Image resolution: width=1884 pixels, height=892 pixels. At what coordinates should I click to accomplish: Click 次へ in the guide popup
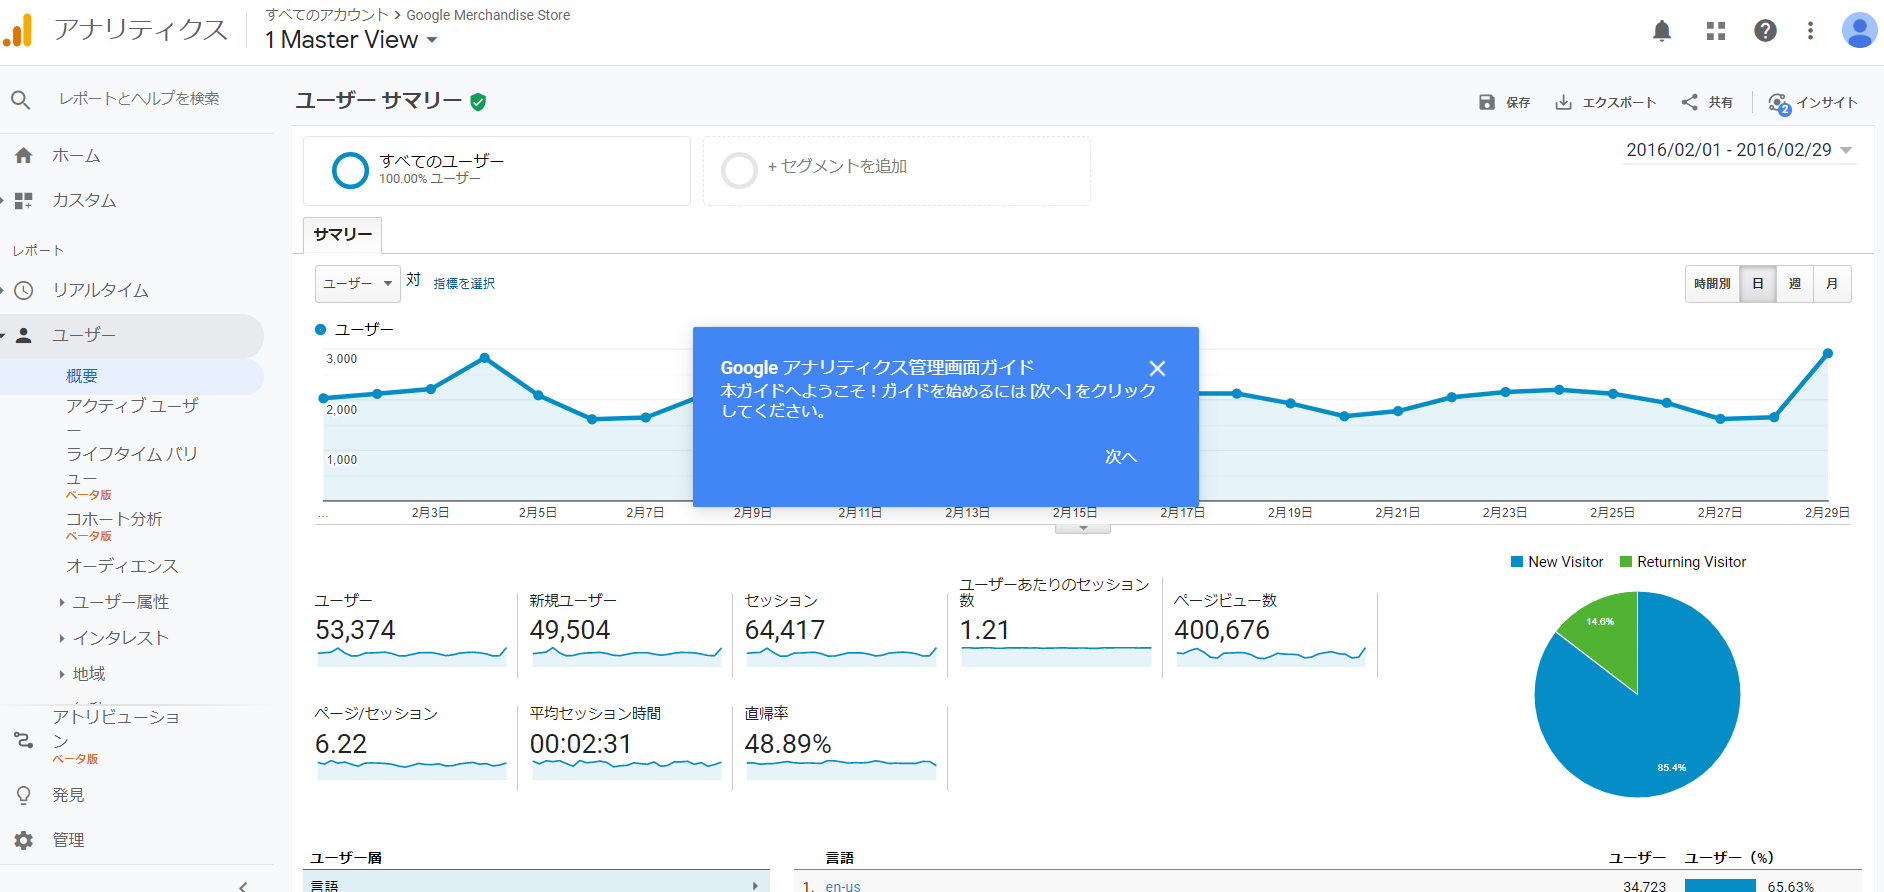click(1121, 457)
